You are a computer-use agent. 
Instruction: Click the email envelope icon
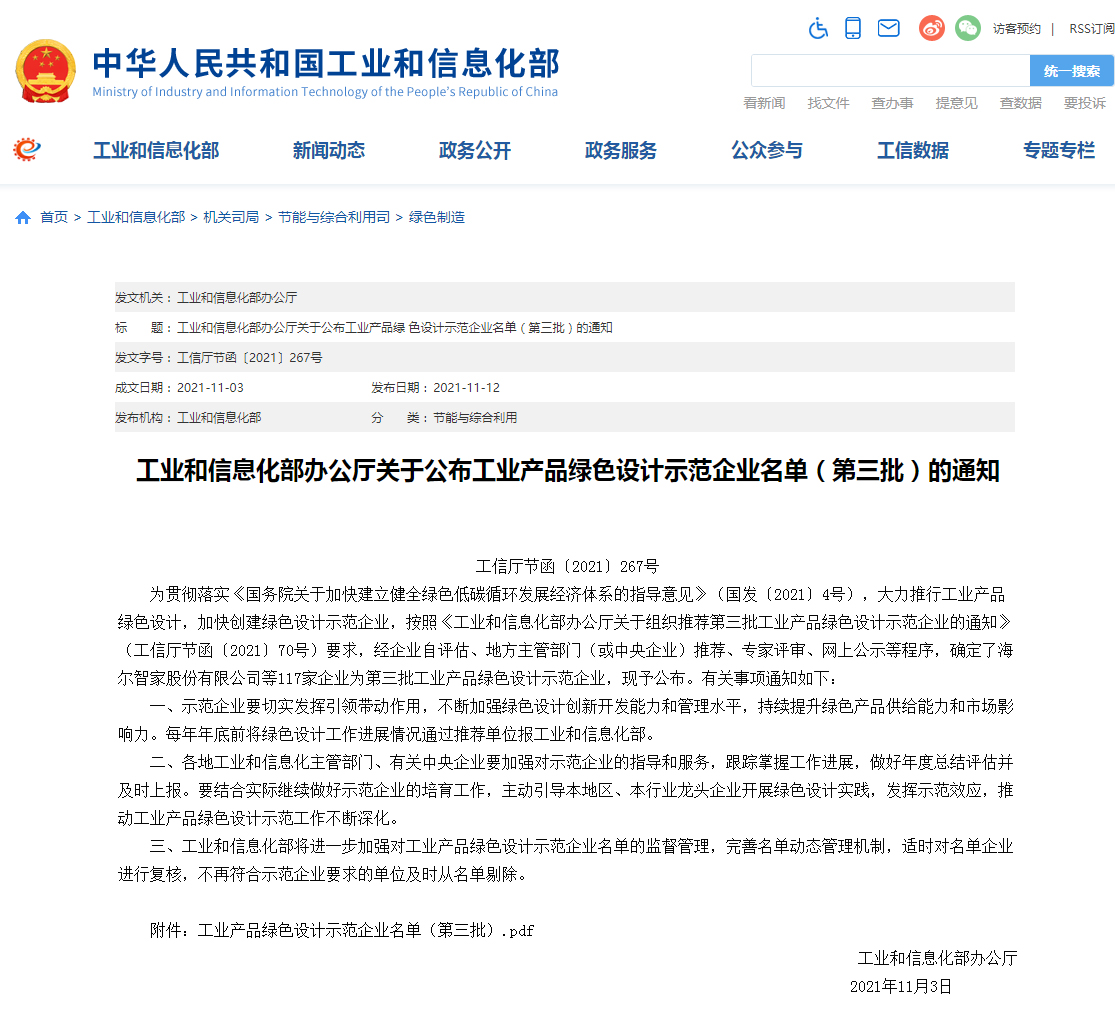pyautogui.click(x=888, y=28)
